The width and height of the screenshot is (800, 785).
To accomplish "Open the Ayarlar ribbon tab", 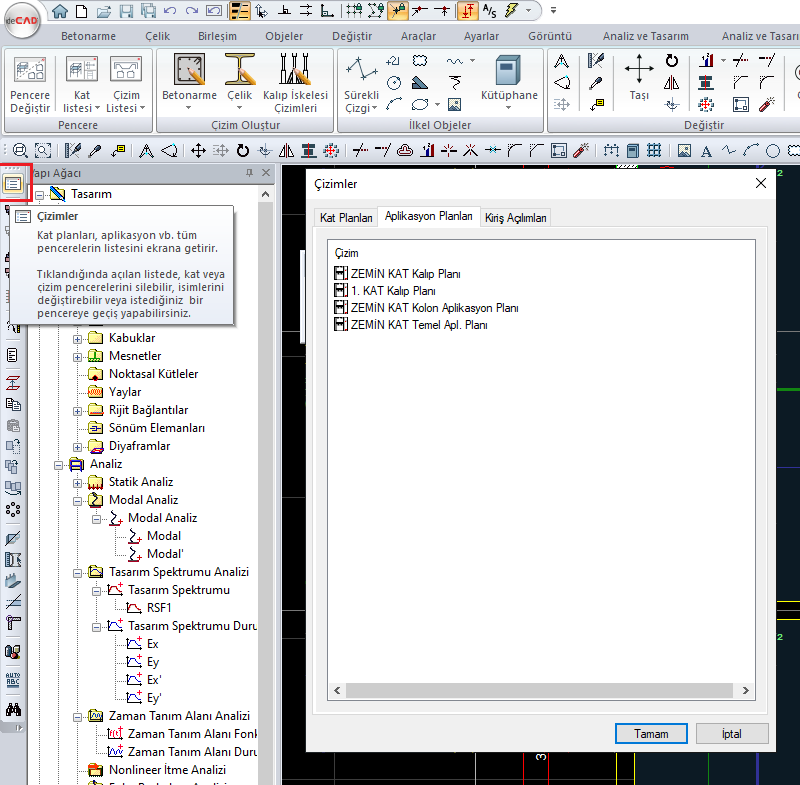I will click(481, 36).
